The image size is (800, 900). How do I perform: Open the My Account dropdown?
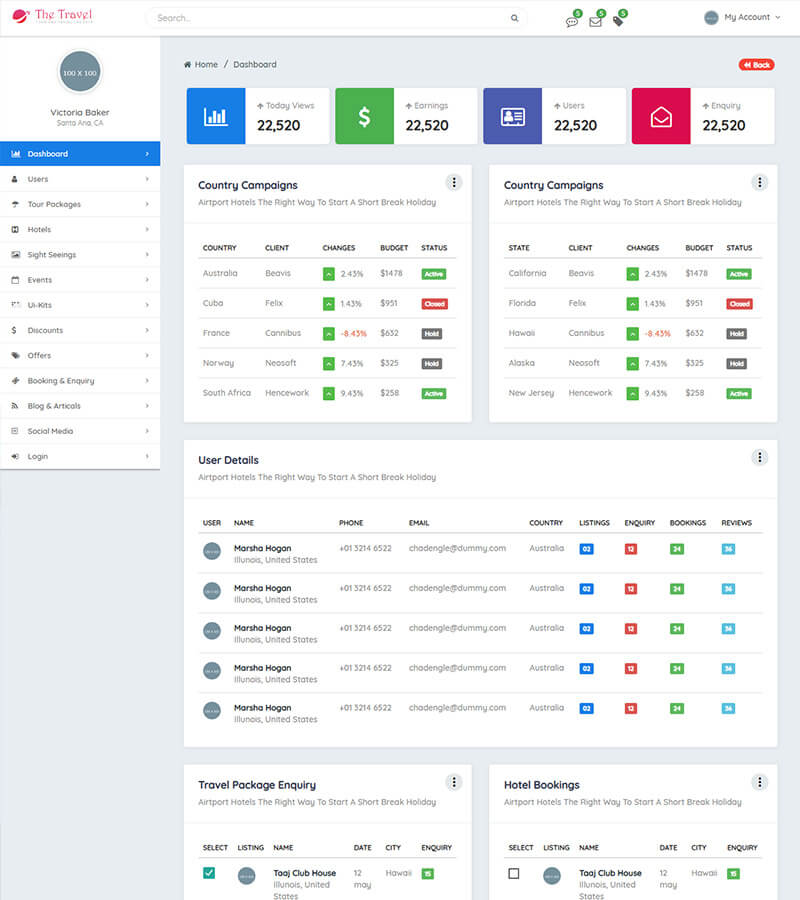(x=742, y=18)
